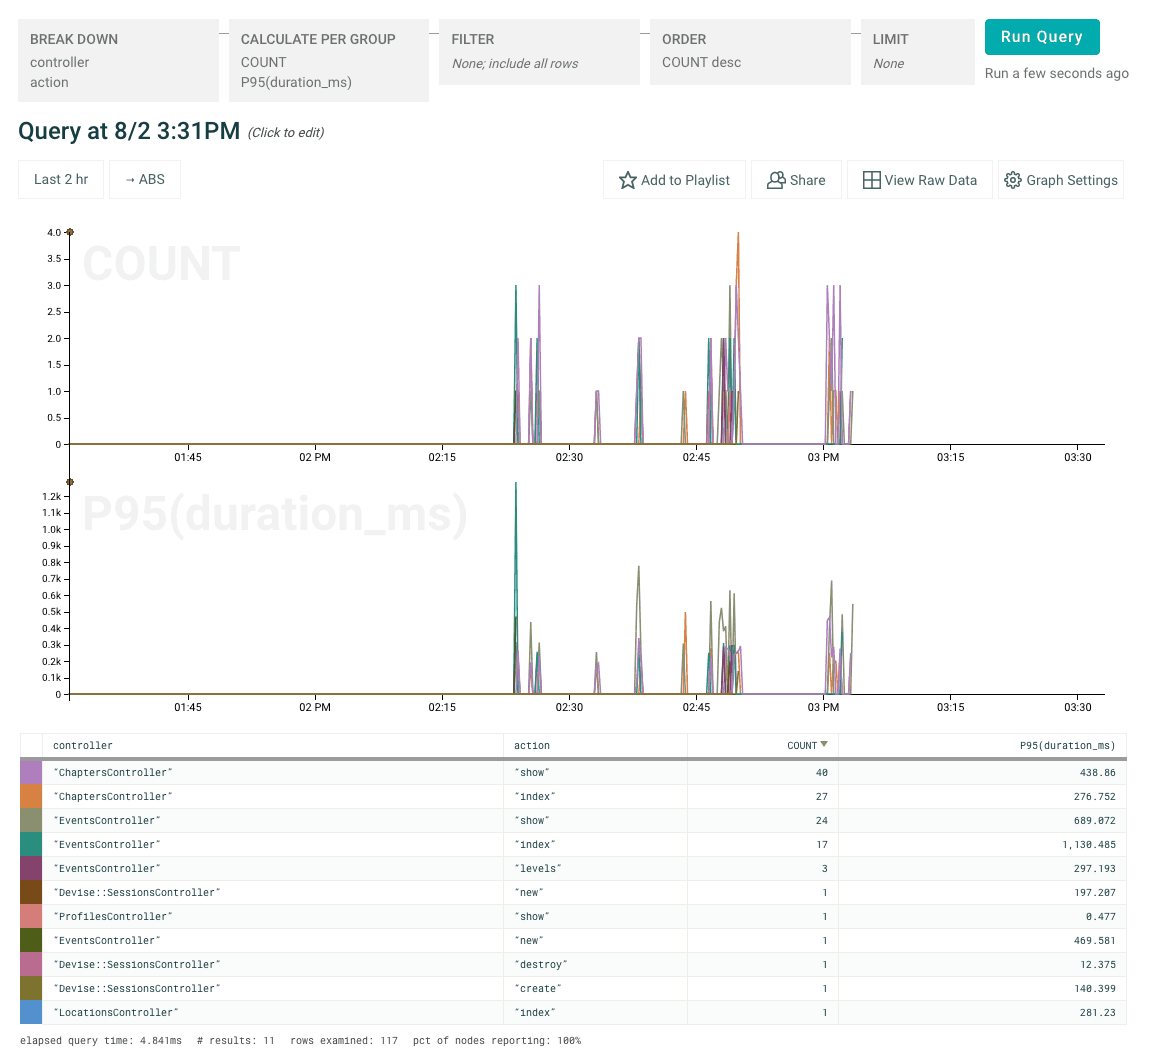The image size is (1149, 1063).
Task: Click the handle atop the COUNT chart y-axis
Action: pyautogui.click(x=68, y=231)
